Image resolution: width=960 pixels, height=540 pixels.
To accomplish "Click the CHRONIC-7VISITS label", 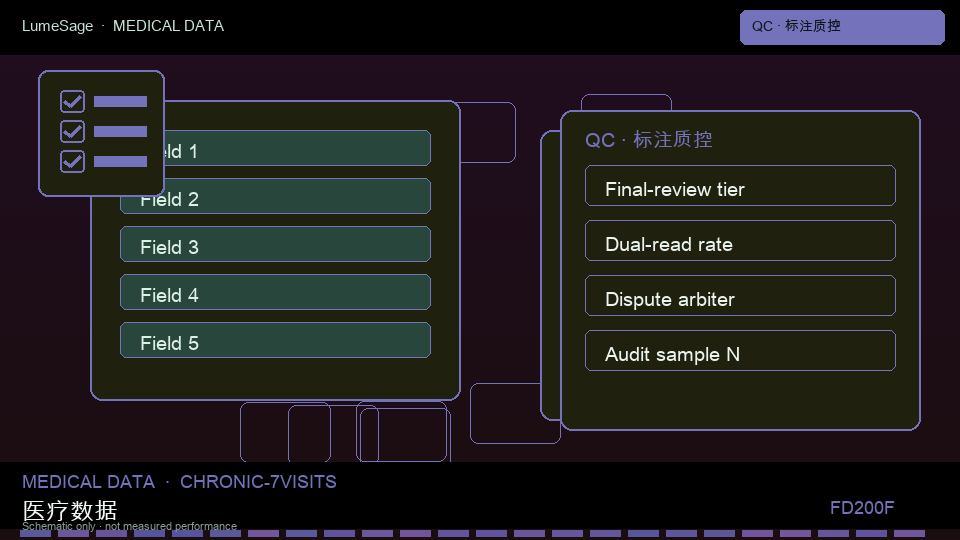I will 258,482.
